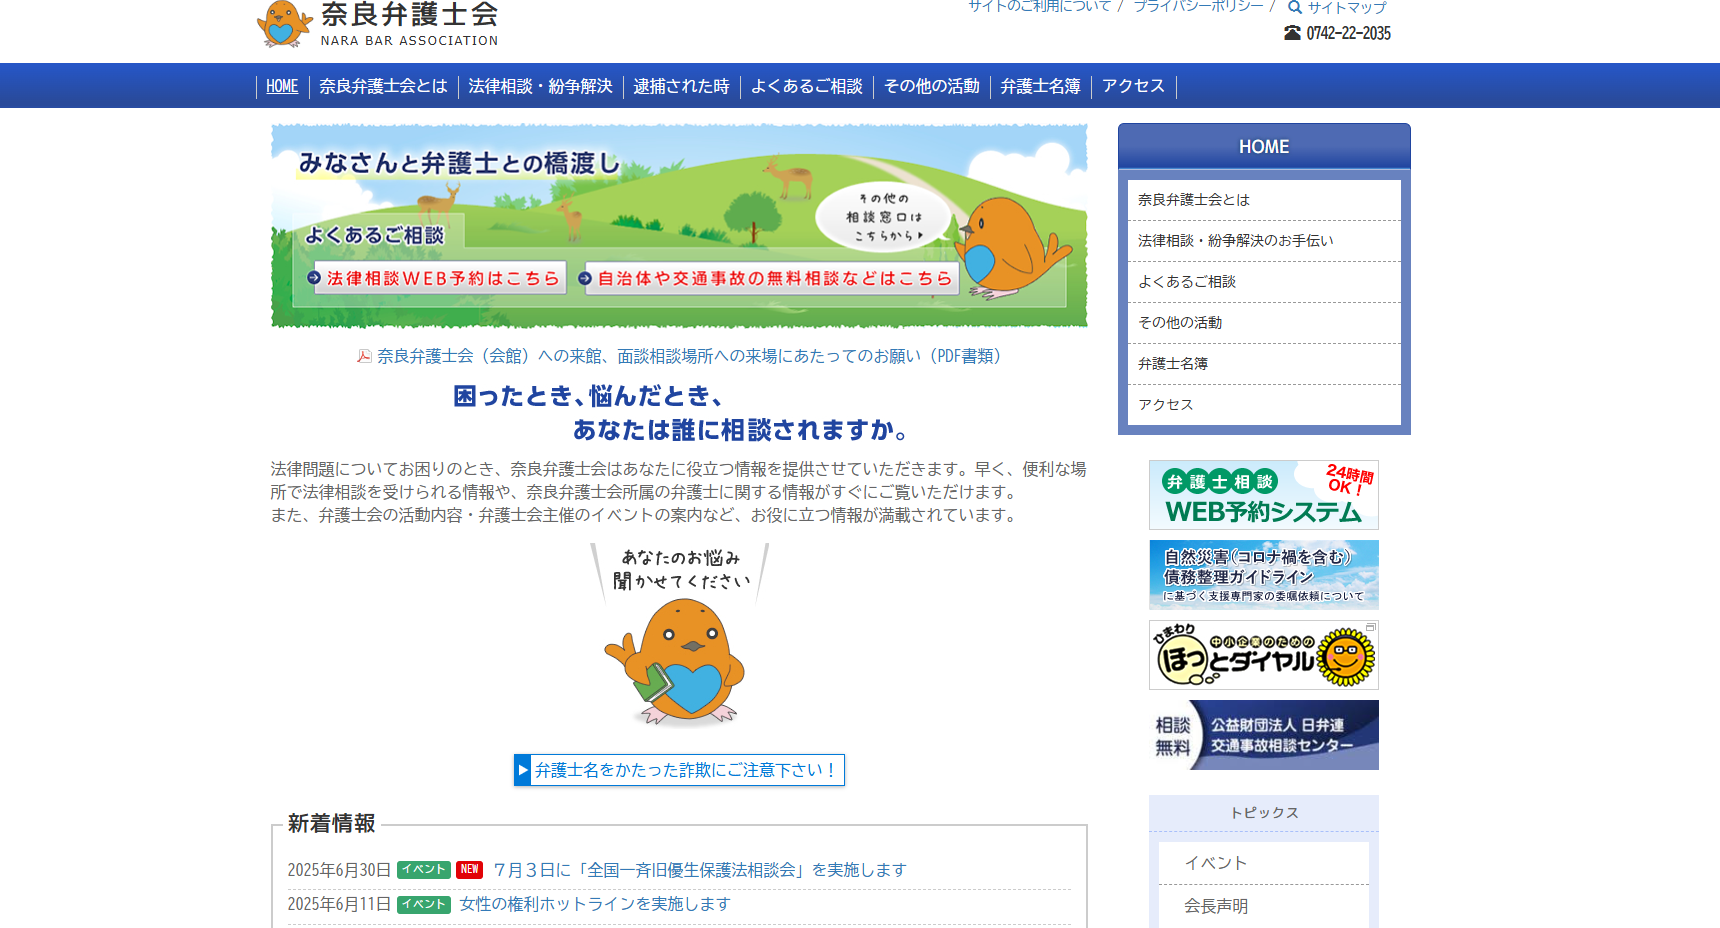Click the サイトのご利用について link
The width and height of the screenshot is (1720, 928).
tap(1039, 6)
